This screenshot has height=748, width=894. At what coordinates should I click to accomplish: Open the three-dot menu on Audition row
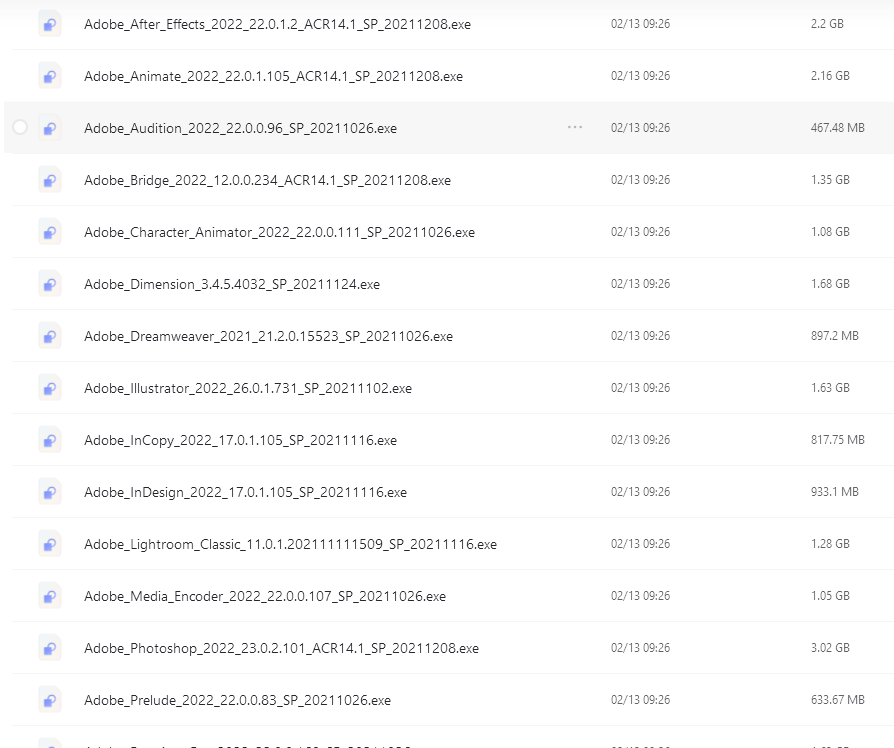point(575,127)
